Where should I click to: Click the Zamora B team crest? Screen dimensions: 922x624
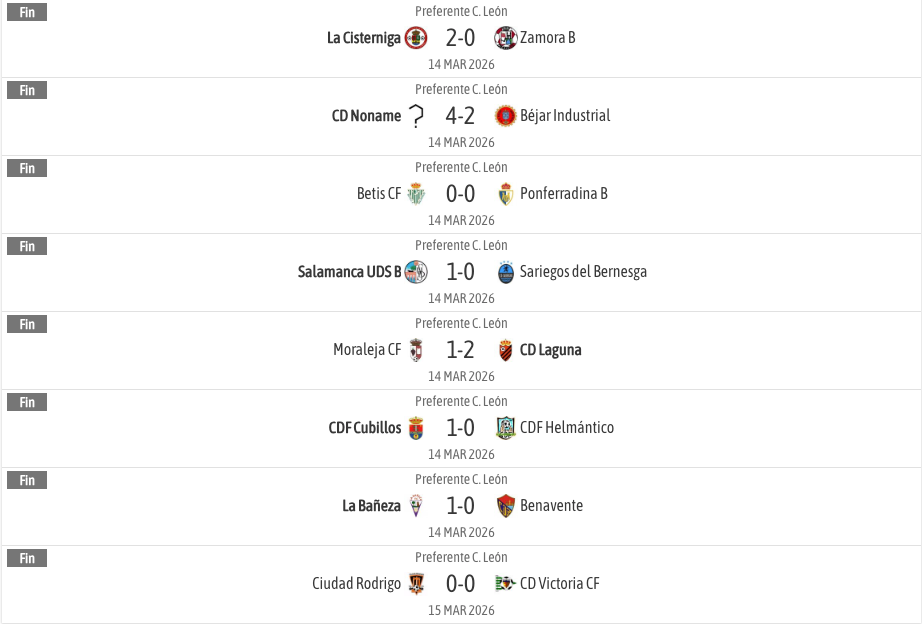point(505,38)
